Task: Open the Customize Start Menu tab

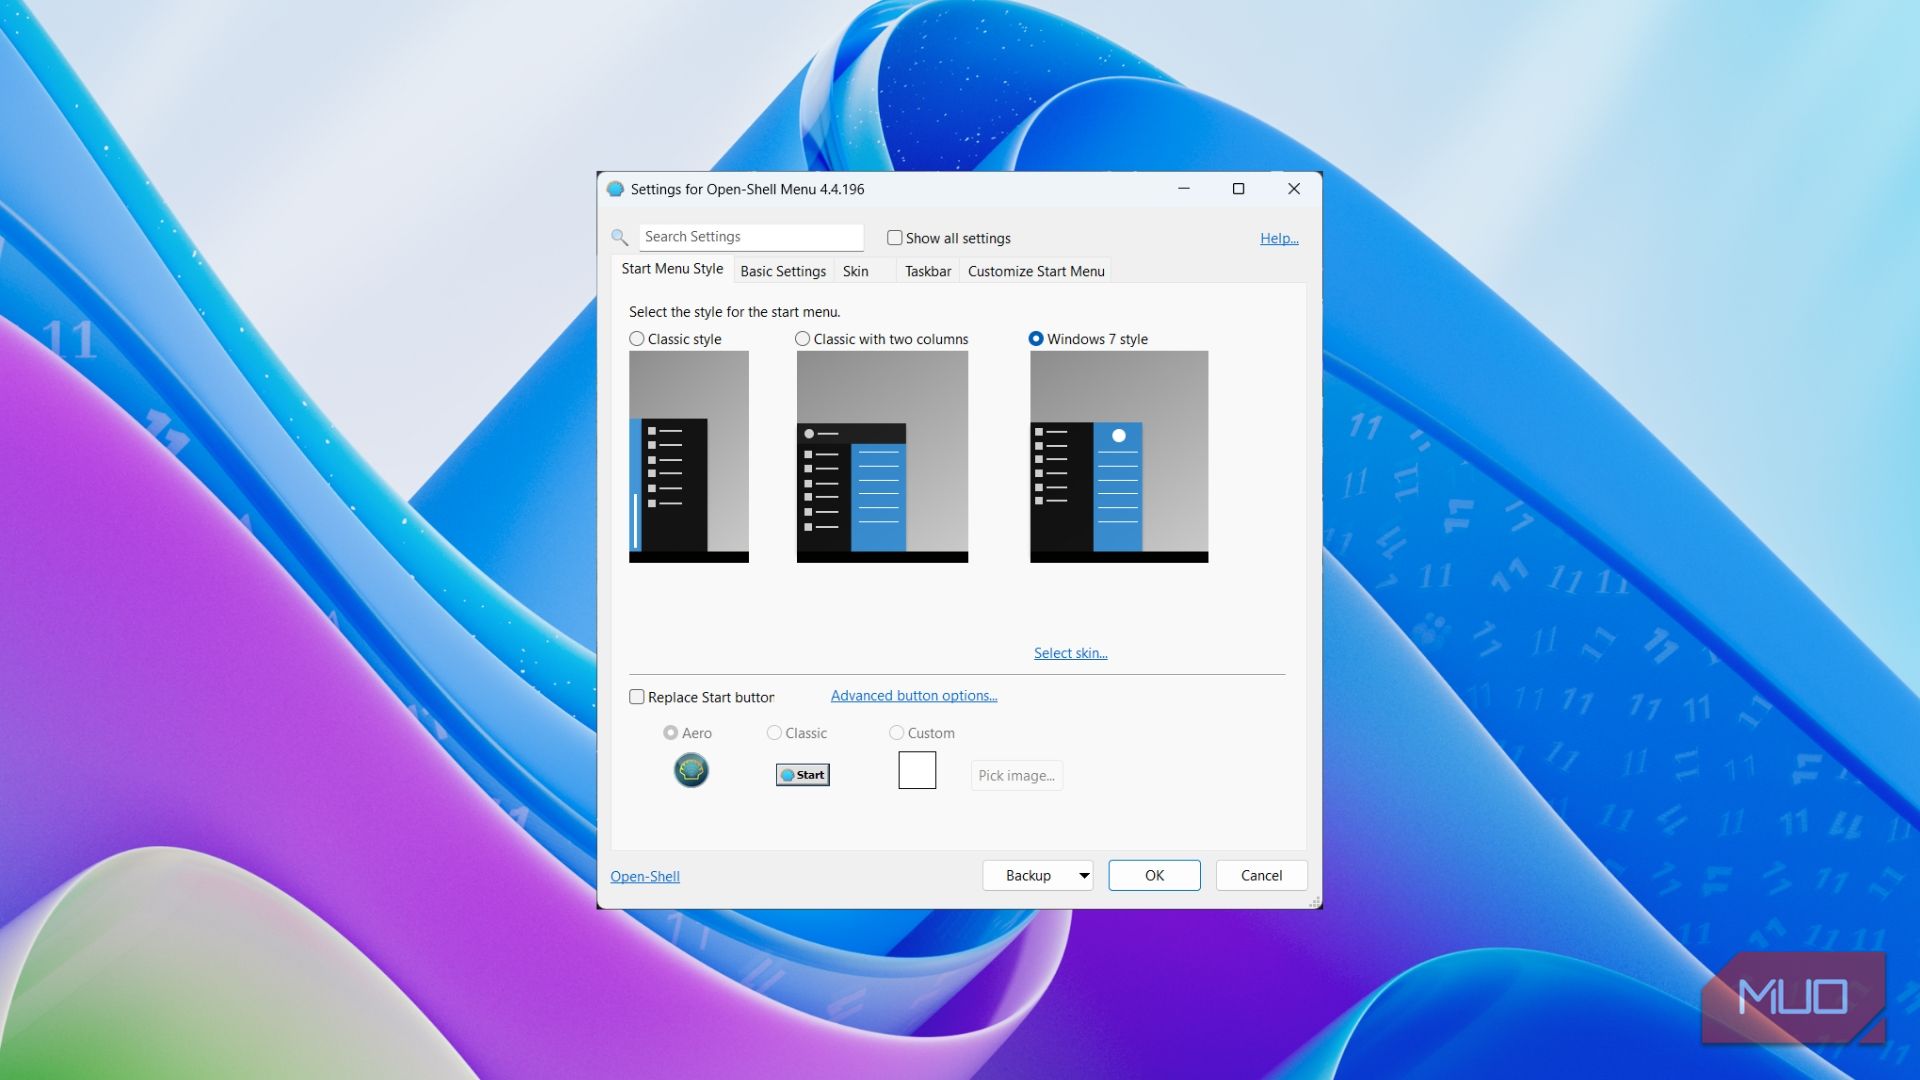Action: point(1036,271)
